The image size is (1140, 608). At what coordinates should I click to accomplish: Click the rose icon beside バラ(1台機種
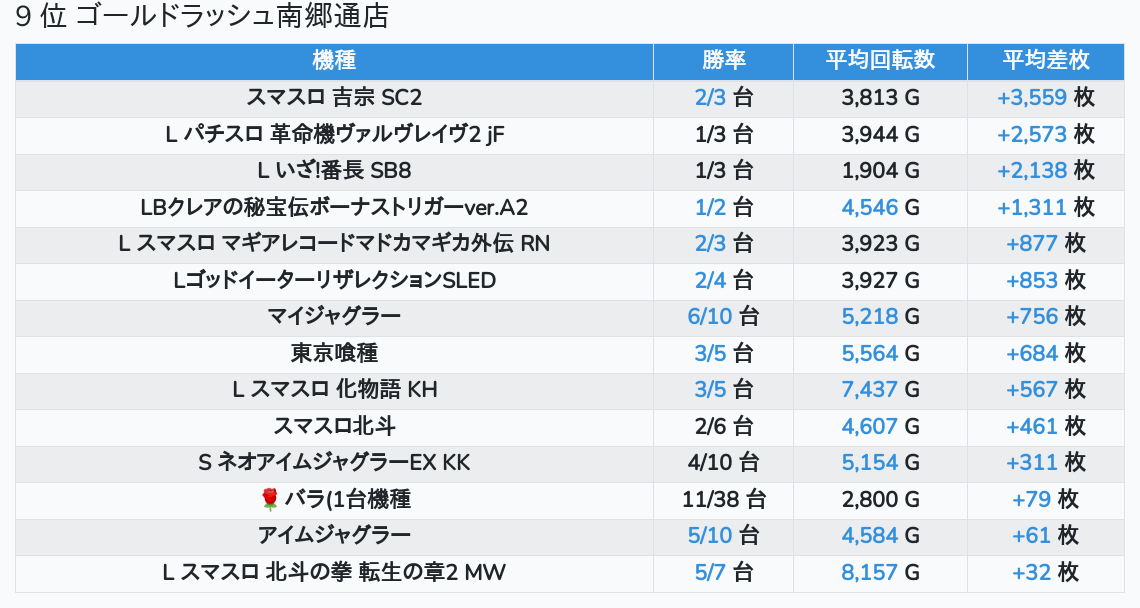point(268,499)
